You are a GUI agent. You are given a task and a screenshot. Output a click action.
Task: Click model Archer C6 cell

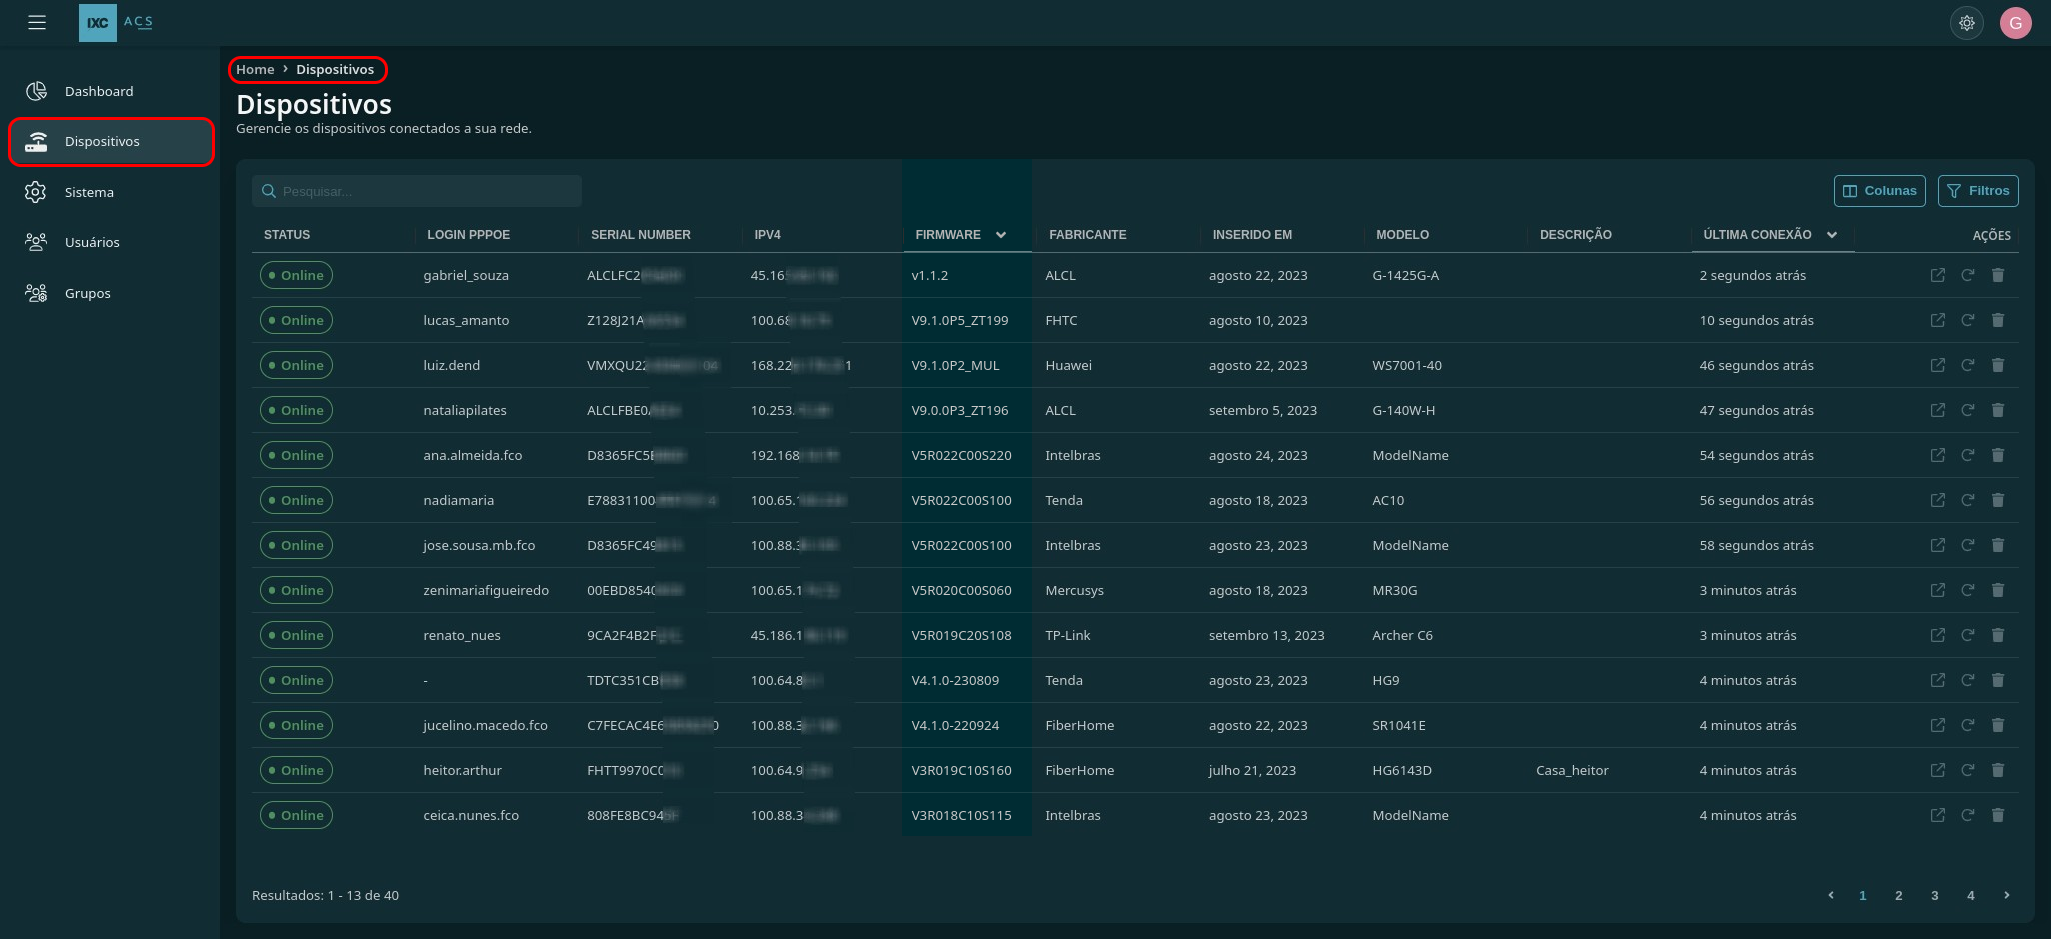(1402, 635)
